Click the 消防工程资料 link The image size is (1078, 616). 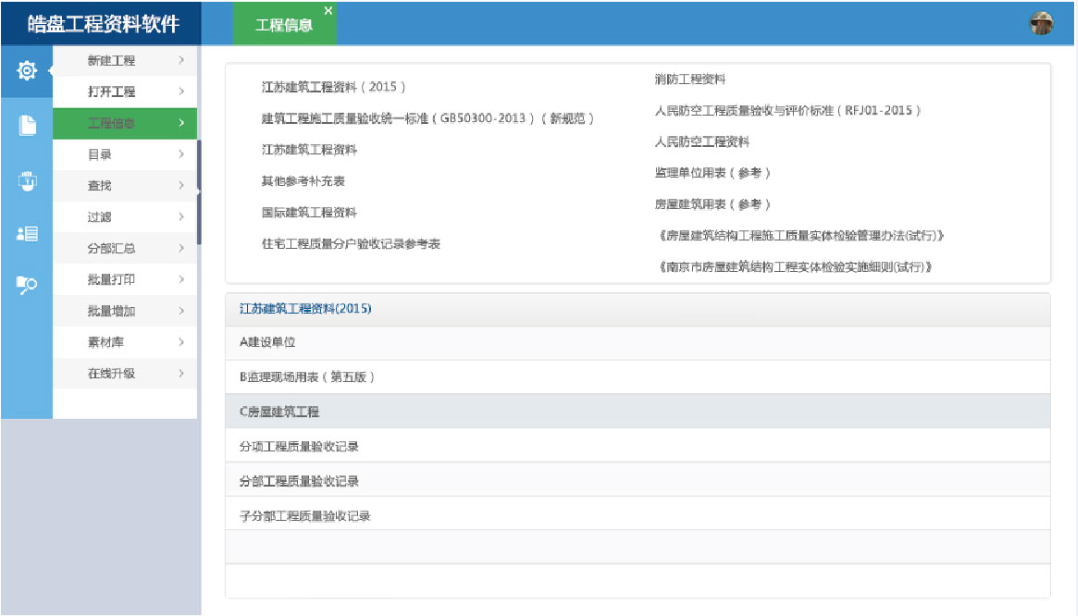(690, 79)
